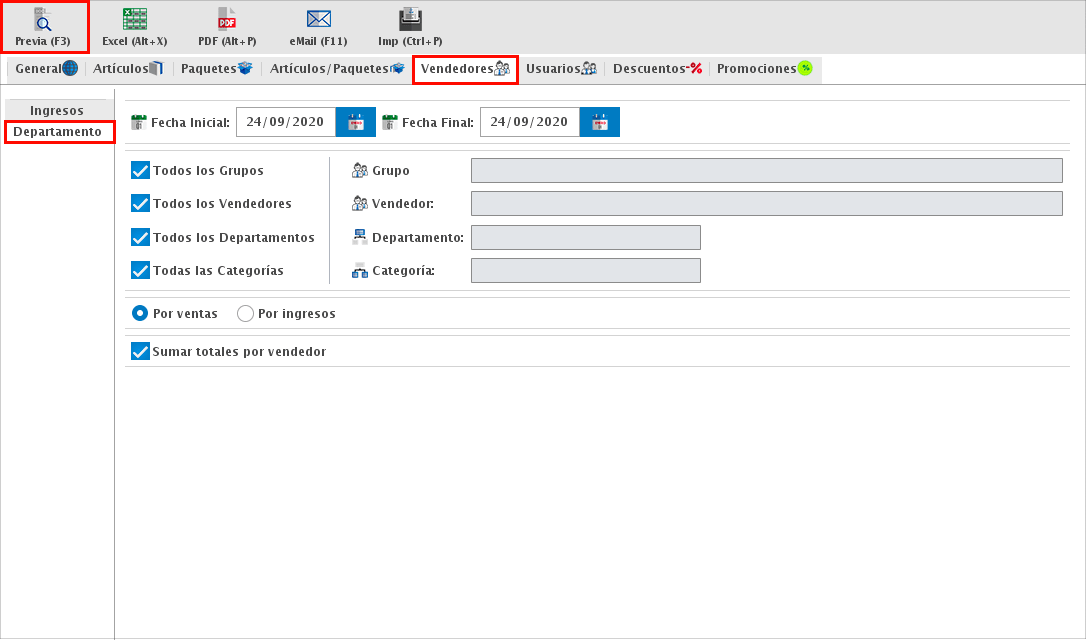Export report with PDF (Alt+P) icon
Screen dimensions: 1086x640
point(227,20)
